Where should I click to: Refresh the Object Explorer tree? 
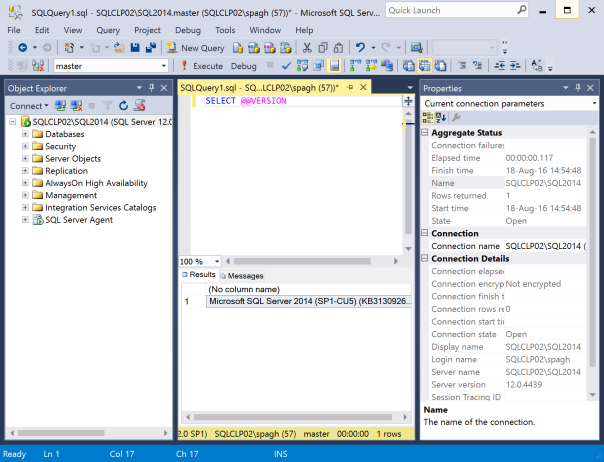(x=124, y=105)
